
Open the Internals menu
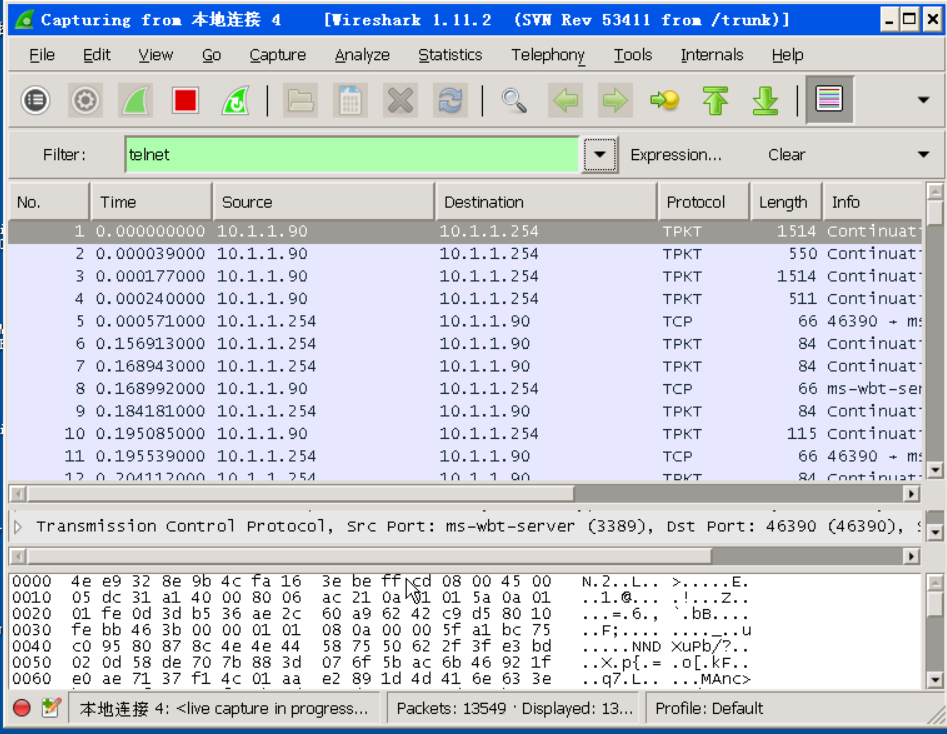[x=711, y=55]
